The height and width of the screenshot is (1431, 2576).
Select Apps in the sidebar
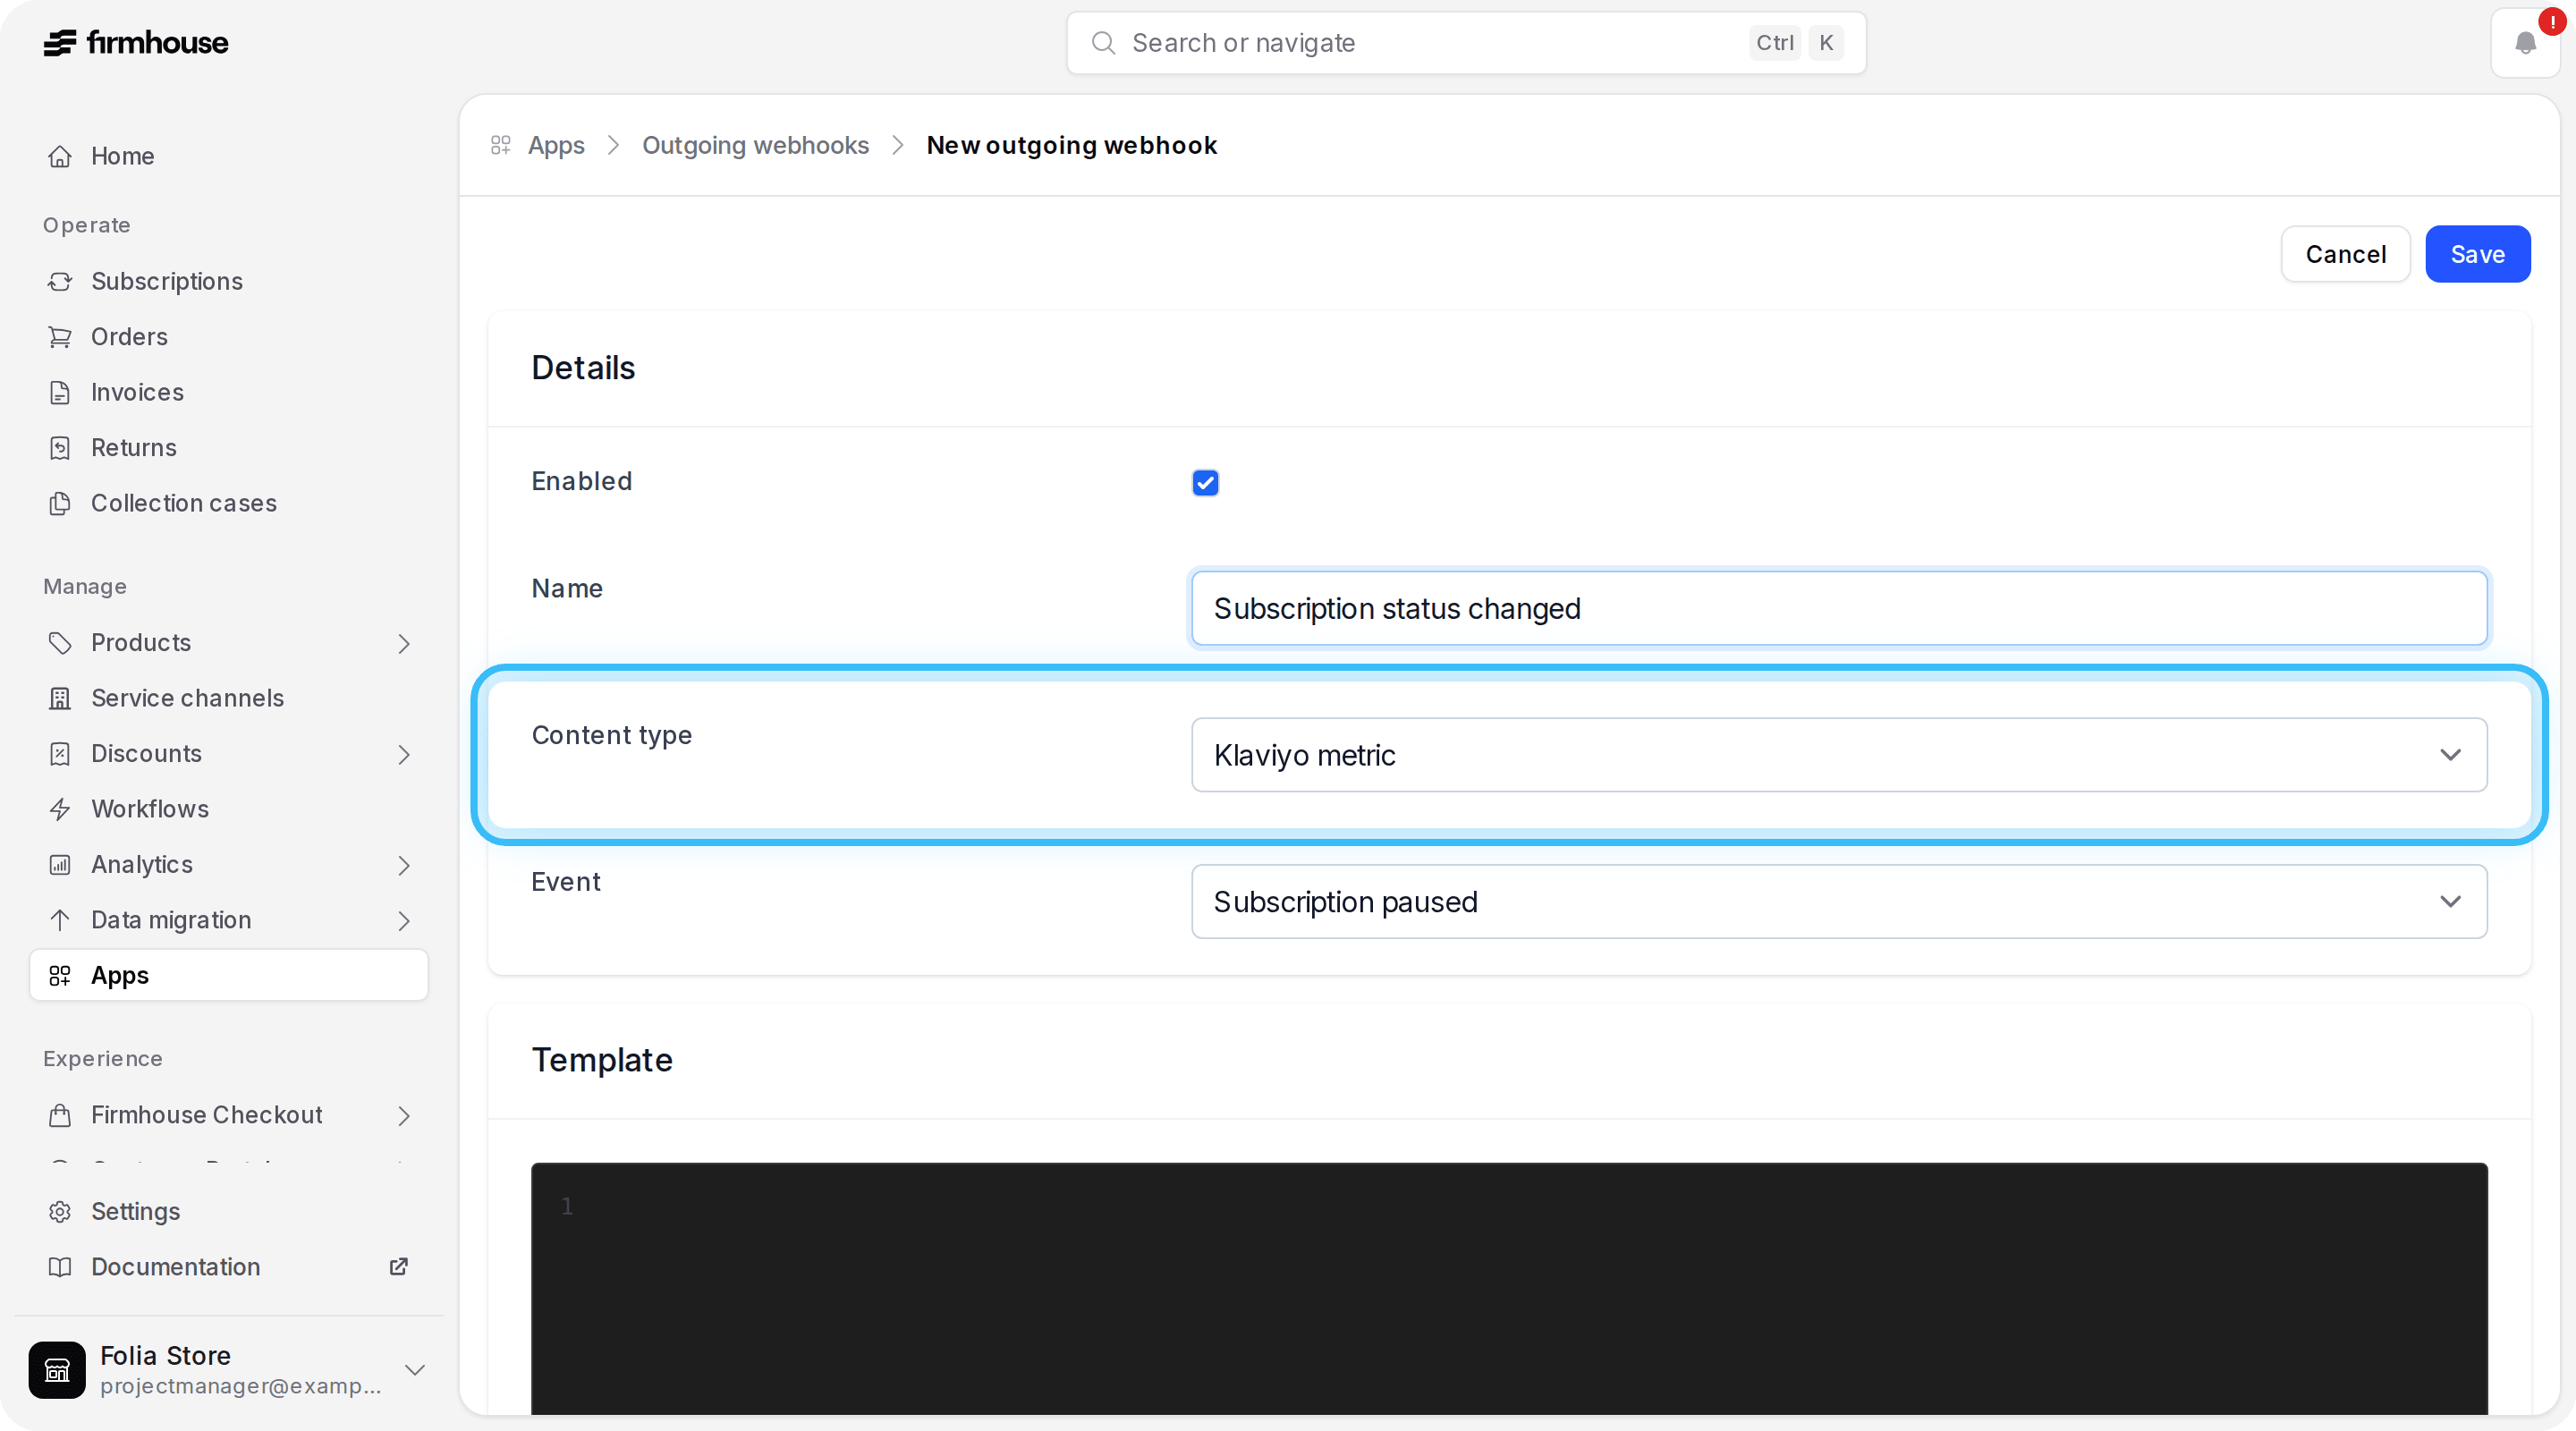click(x=229, y=975)
